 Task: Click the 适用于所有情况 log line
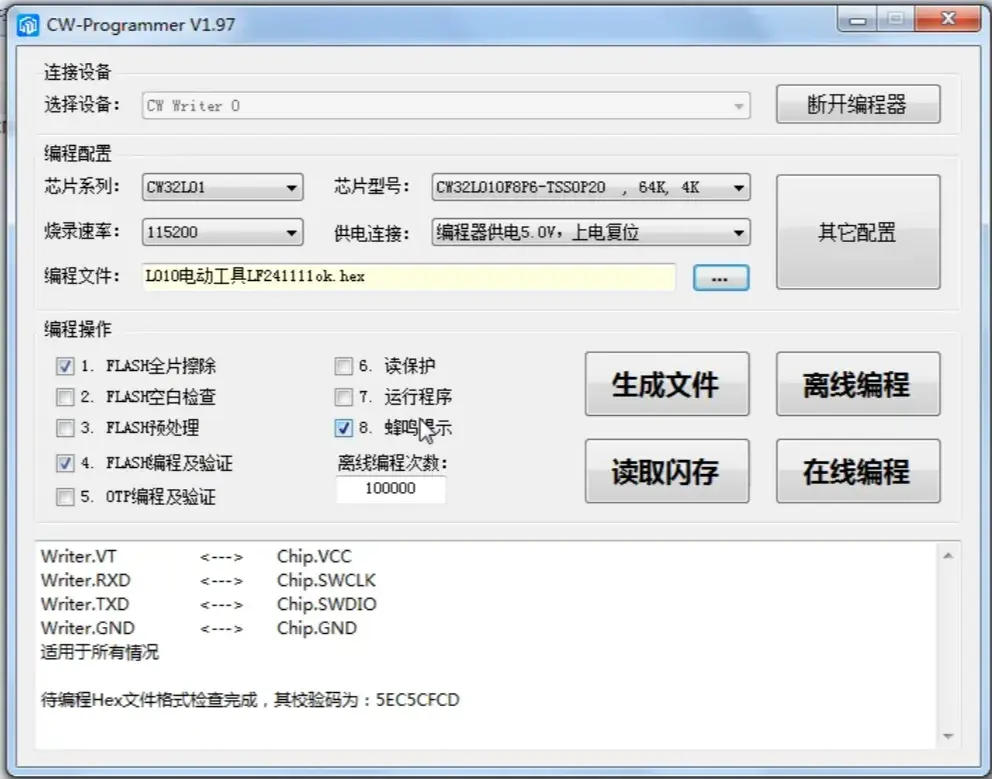pyautogui.click(x=100, y=652)
